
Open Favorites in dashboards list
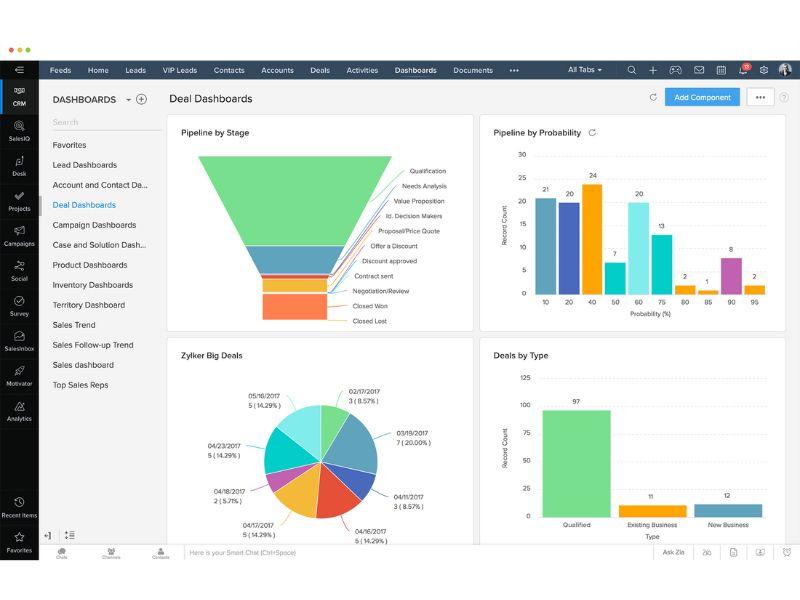pos(69,145)
